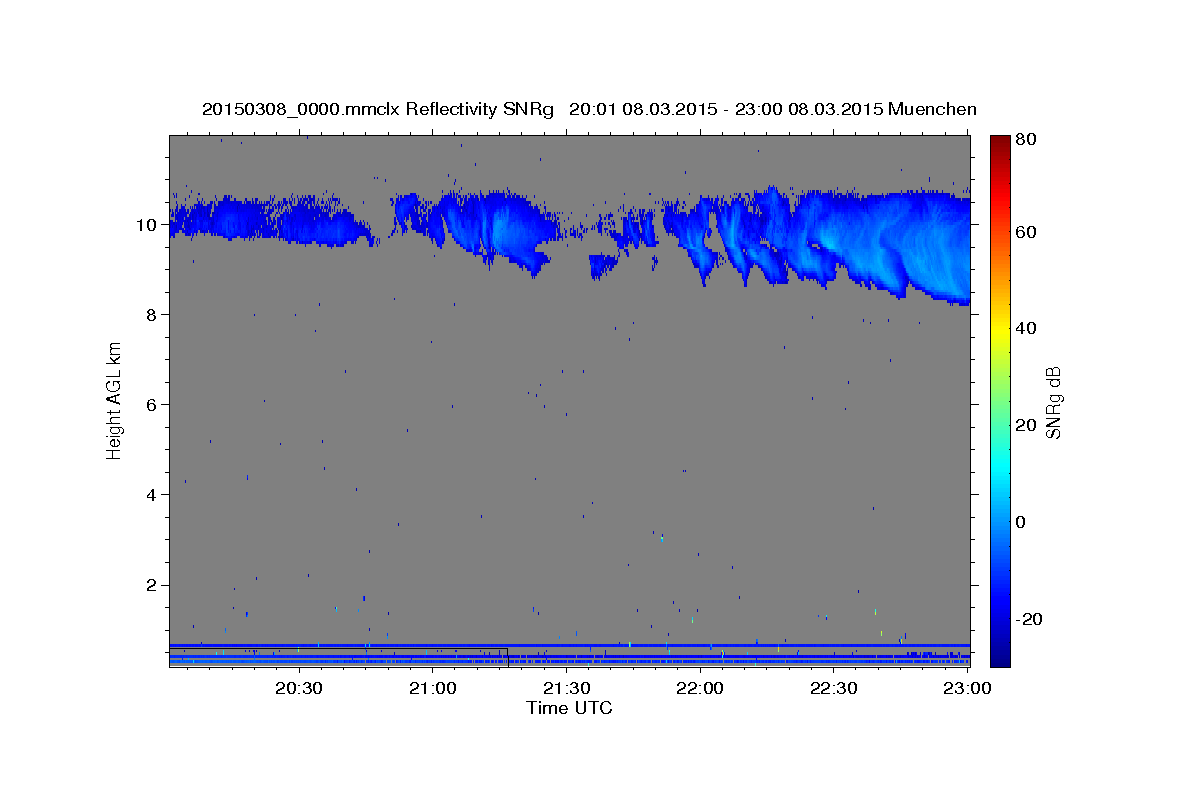Pick the green midsection of the colorbar

coord(1000,400)
